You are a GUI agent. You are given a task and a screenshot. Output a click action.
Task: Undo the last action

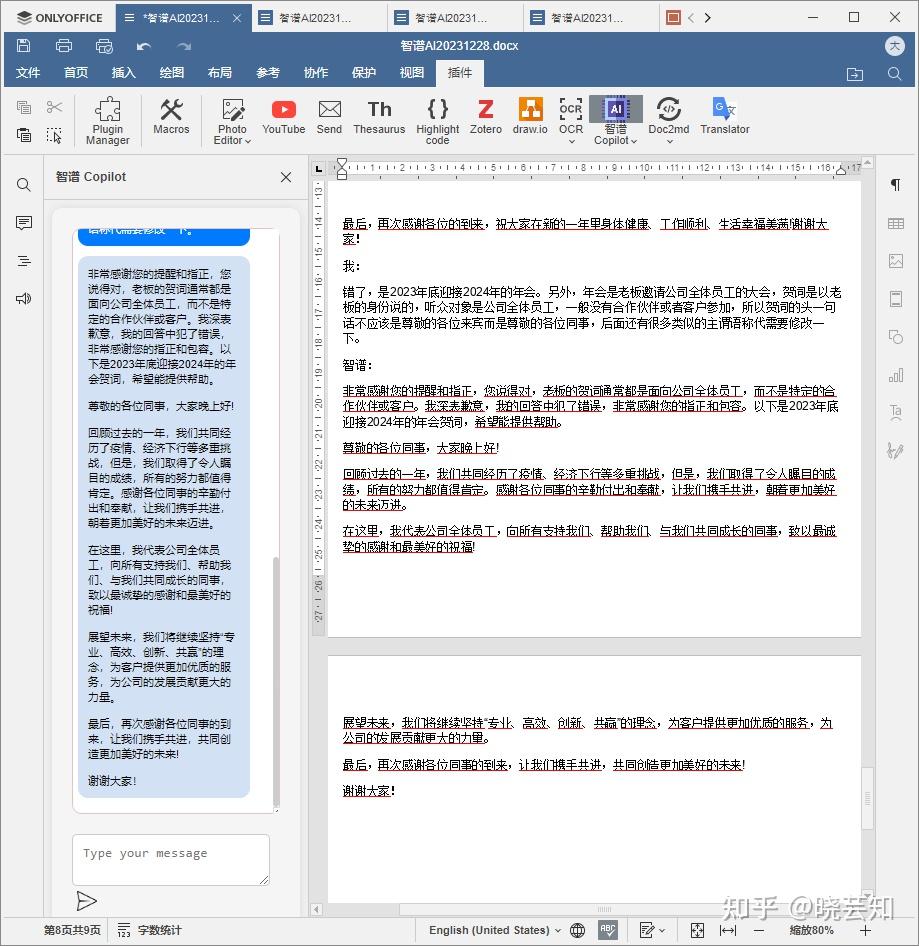(144, 46)
